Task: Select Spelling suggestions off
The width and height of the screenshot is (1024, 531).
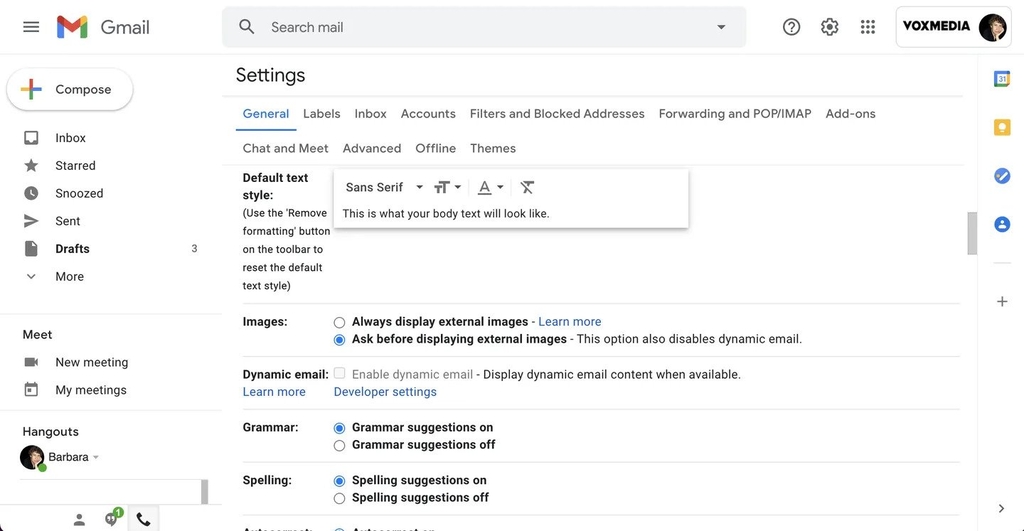Action: point(339,498)
